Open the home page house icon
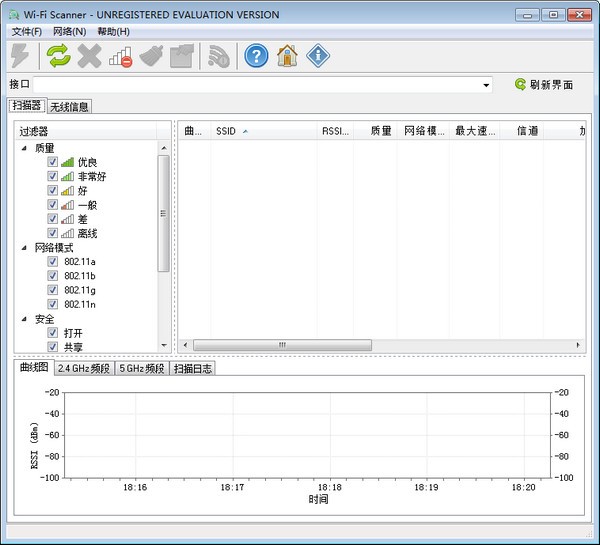This screenshot has height=545, width=600. (x=287, y=56)
